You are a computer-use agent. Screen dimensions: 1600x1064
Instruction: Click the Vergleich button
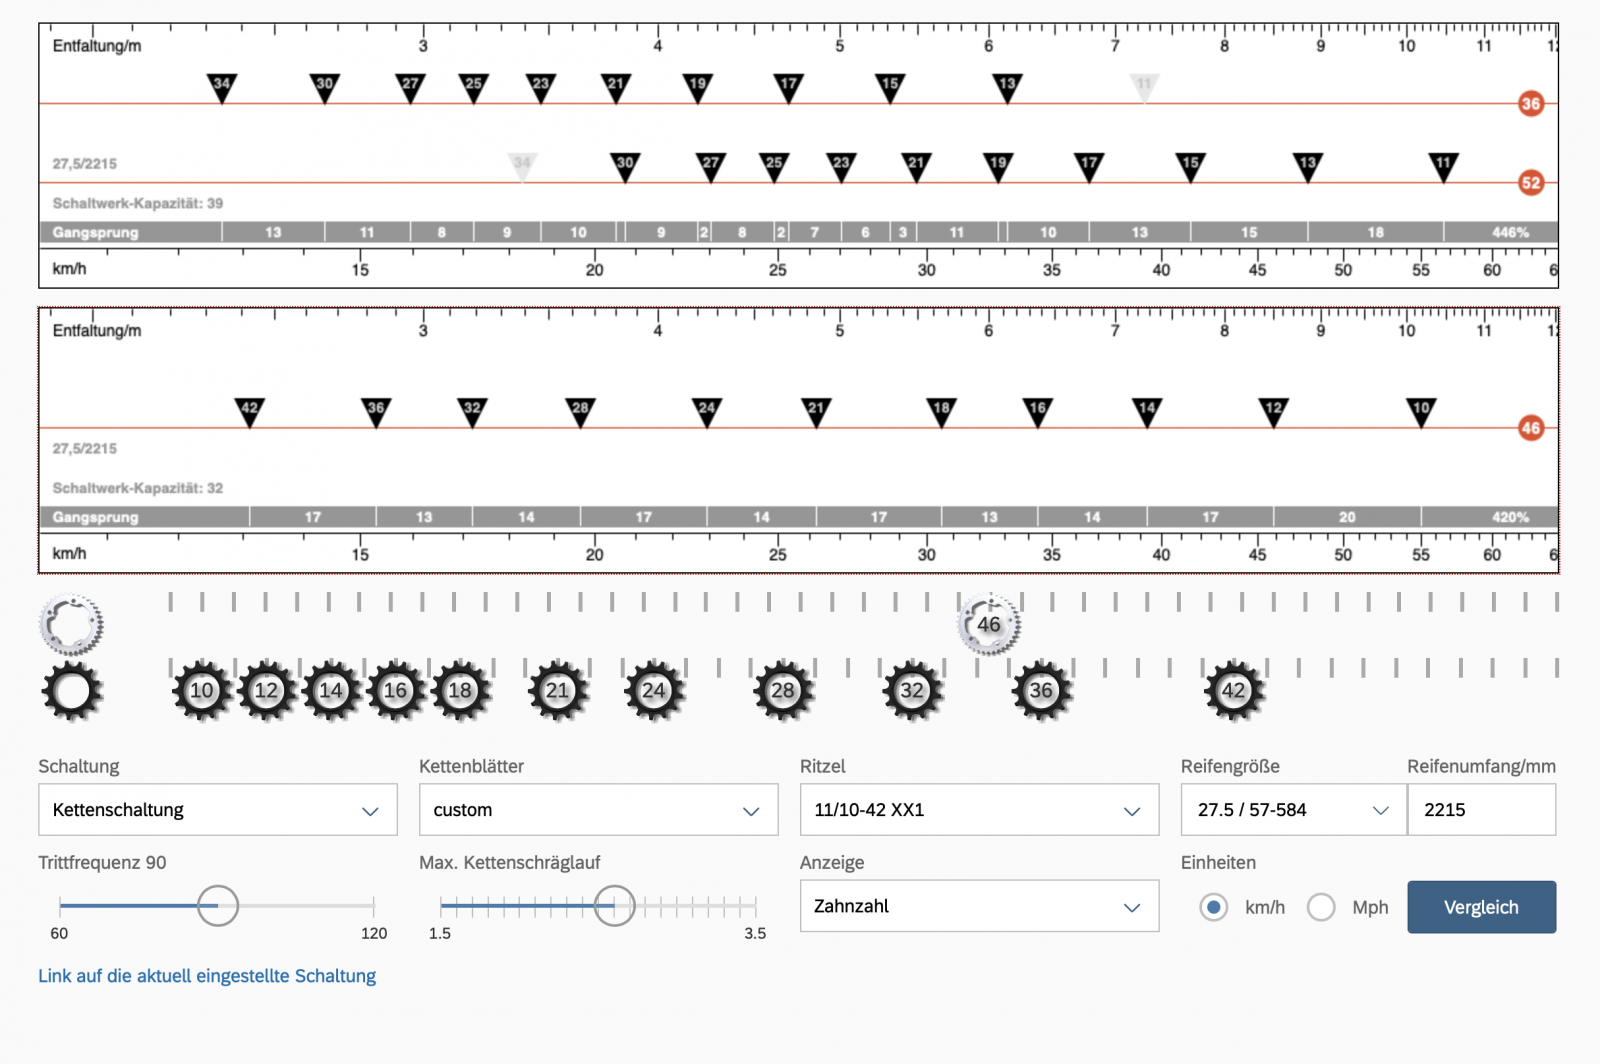1481,907
